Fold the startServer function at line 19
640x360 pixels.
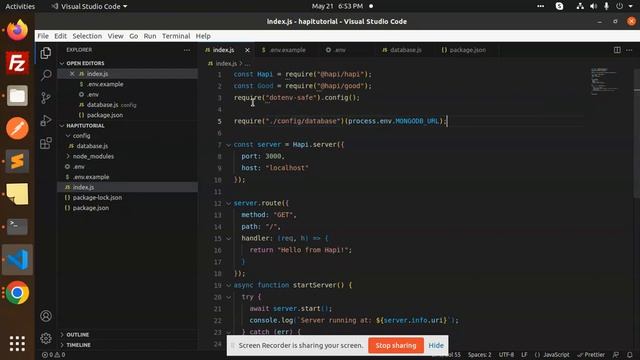[x=229, y=285]
